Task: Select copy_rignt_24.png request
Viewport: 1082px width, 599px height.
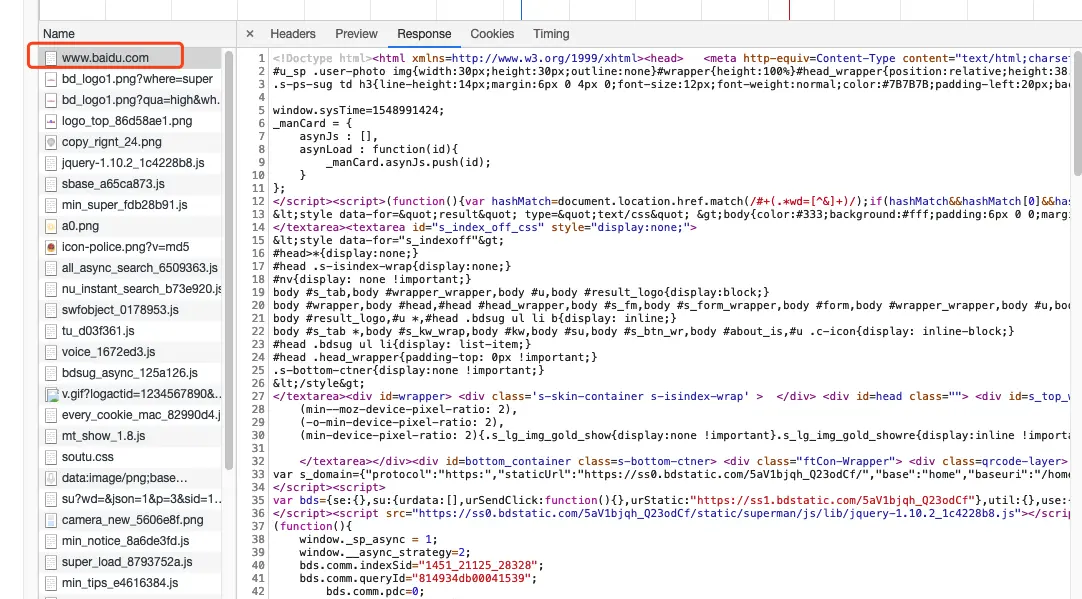Action: click(x=130, y=142)
